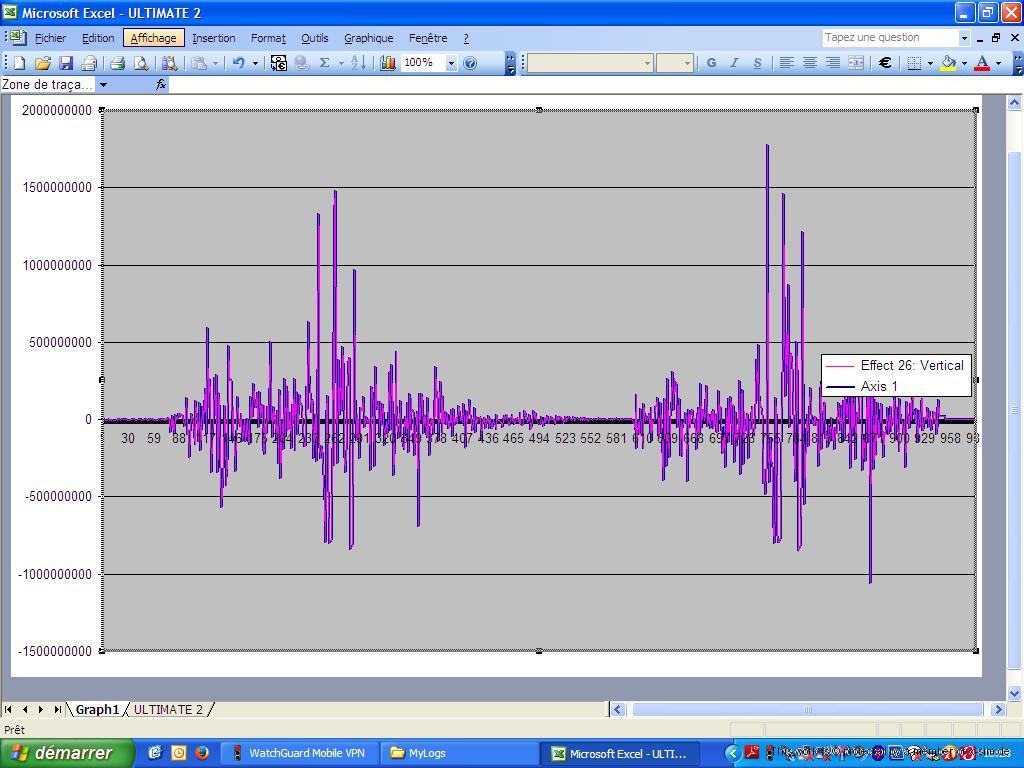Click the Chart Wizard icon
Viewport: 1024px width, 768px height.
click(x=388, y=63)
